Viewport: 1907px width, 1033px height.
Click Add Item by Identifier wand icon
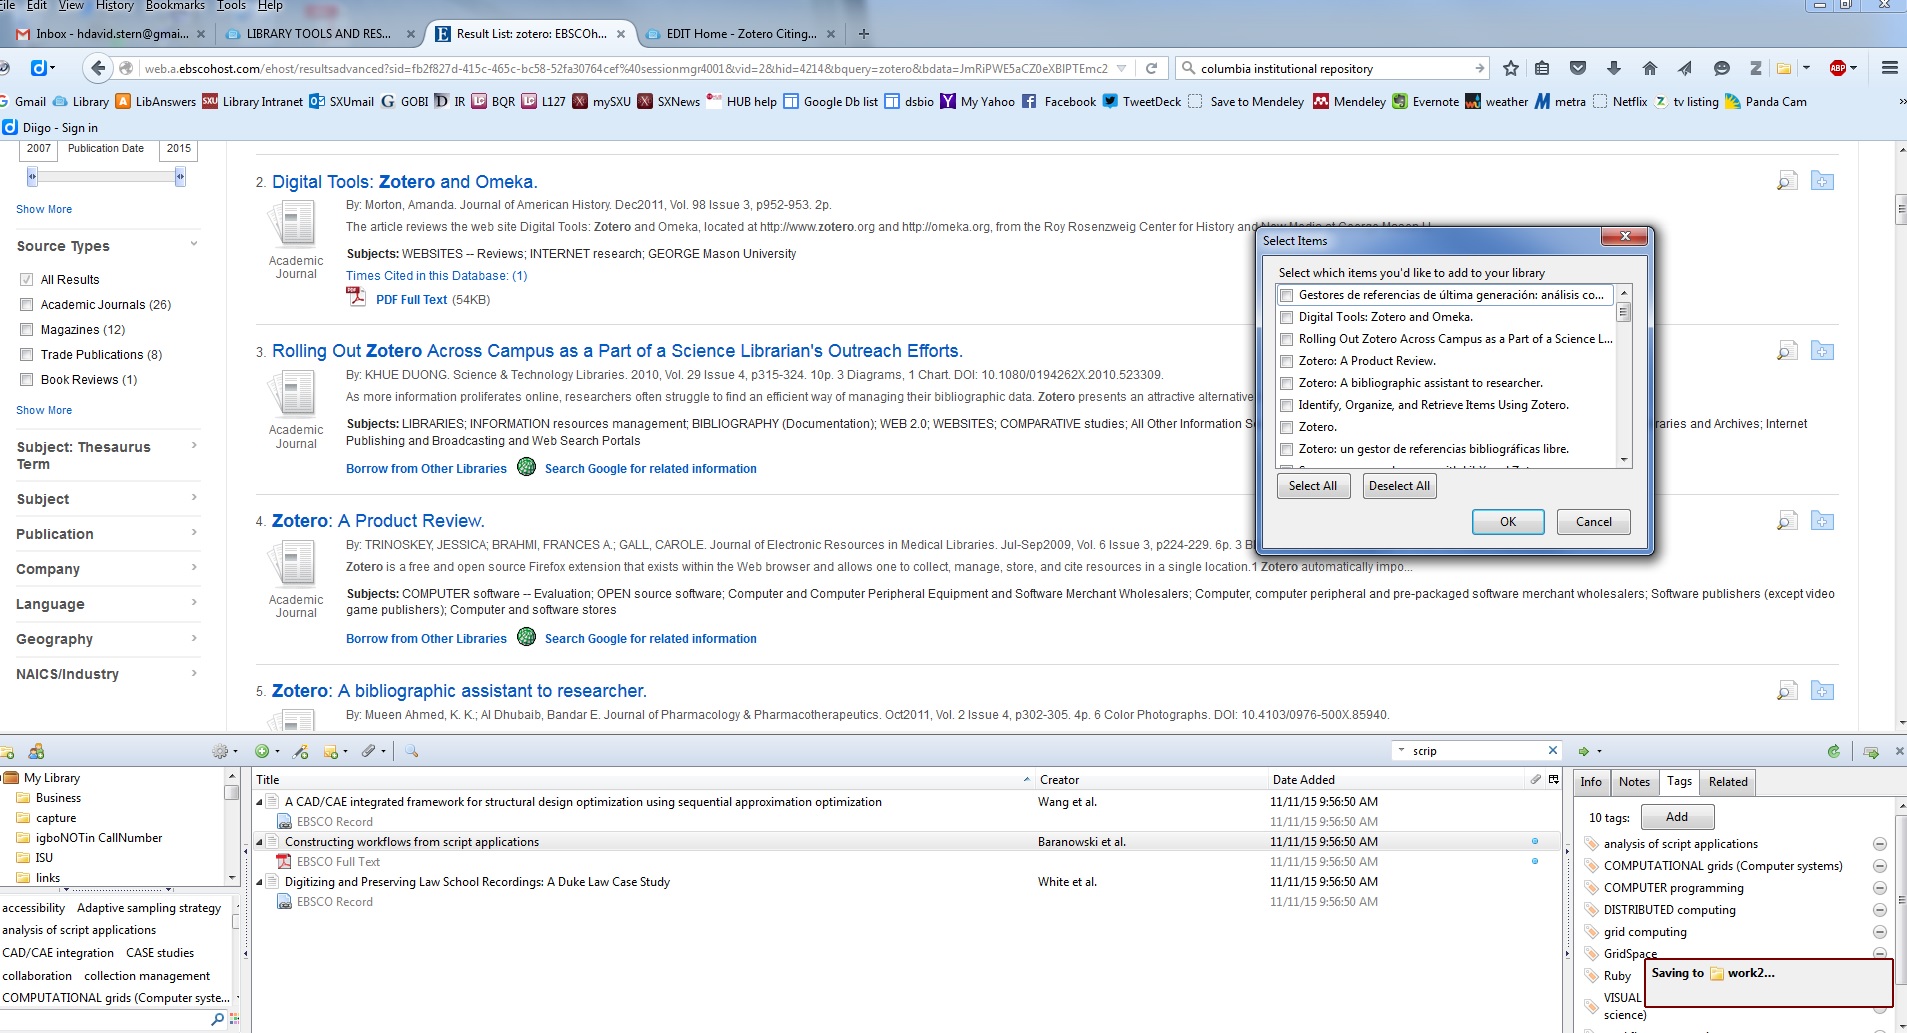[x=301, y=751]
